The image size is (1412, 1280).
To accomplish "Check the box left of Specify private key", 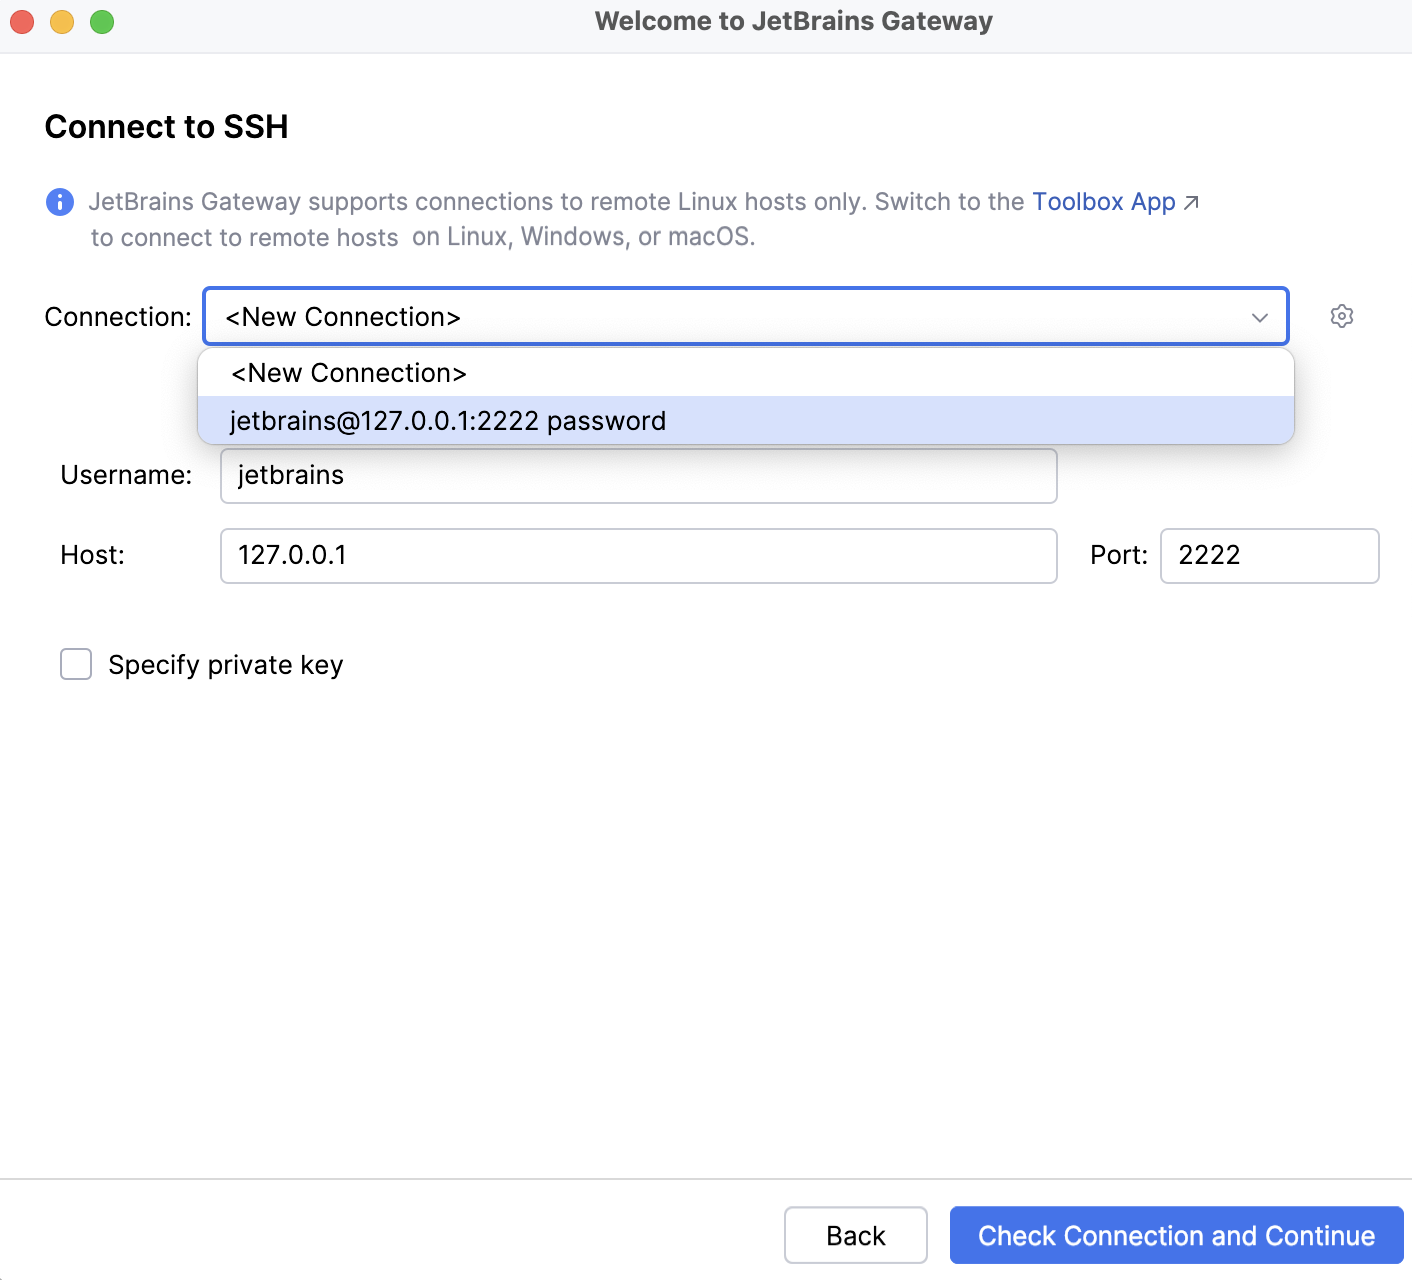I will click(x=75, y=664).
